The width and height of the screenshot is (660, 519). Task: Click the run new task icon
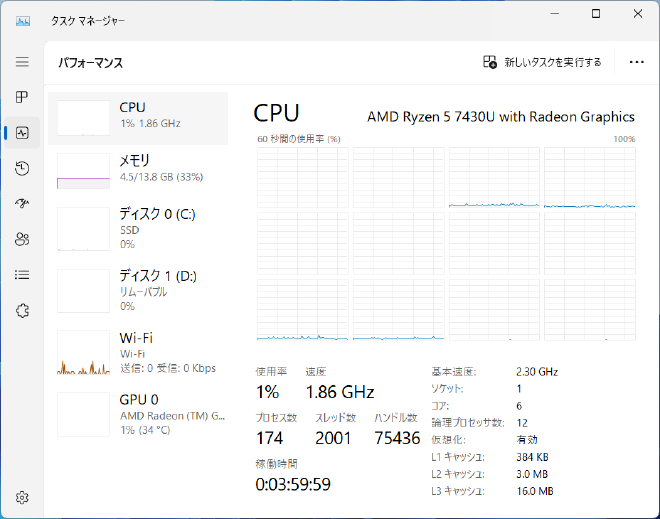tap(490, 62)
